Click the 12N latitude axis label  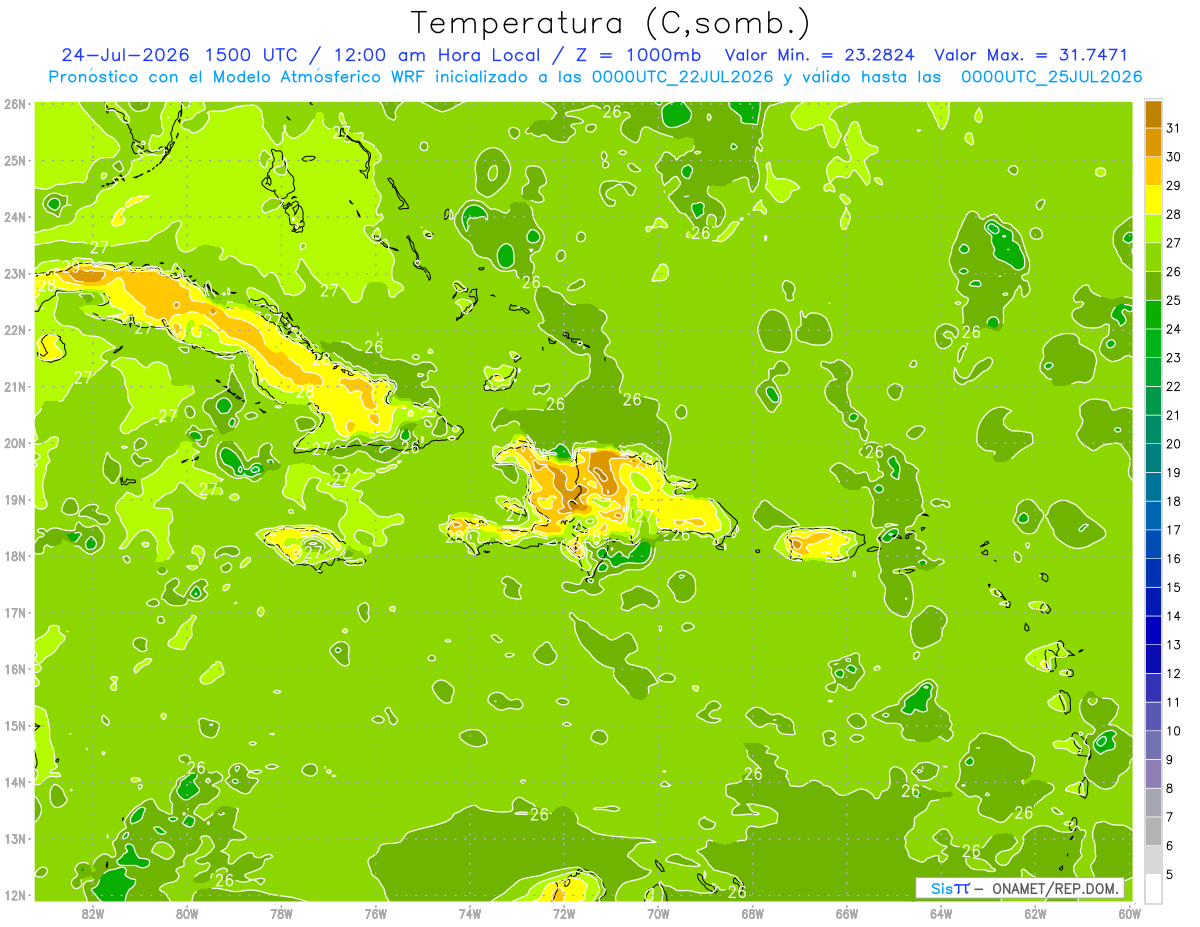point(15,895)
